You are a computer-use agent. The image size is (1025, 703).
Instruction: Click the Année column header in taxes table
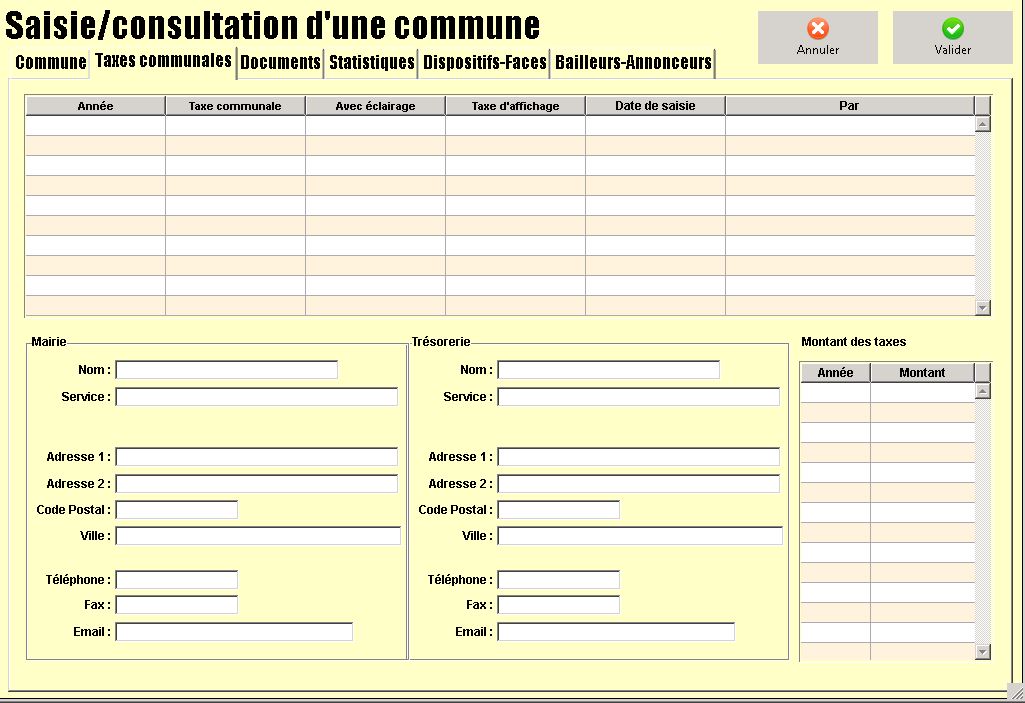(x=95, y=106)
